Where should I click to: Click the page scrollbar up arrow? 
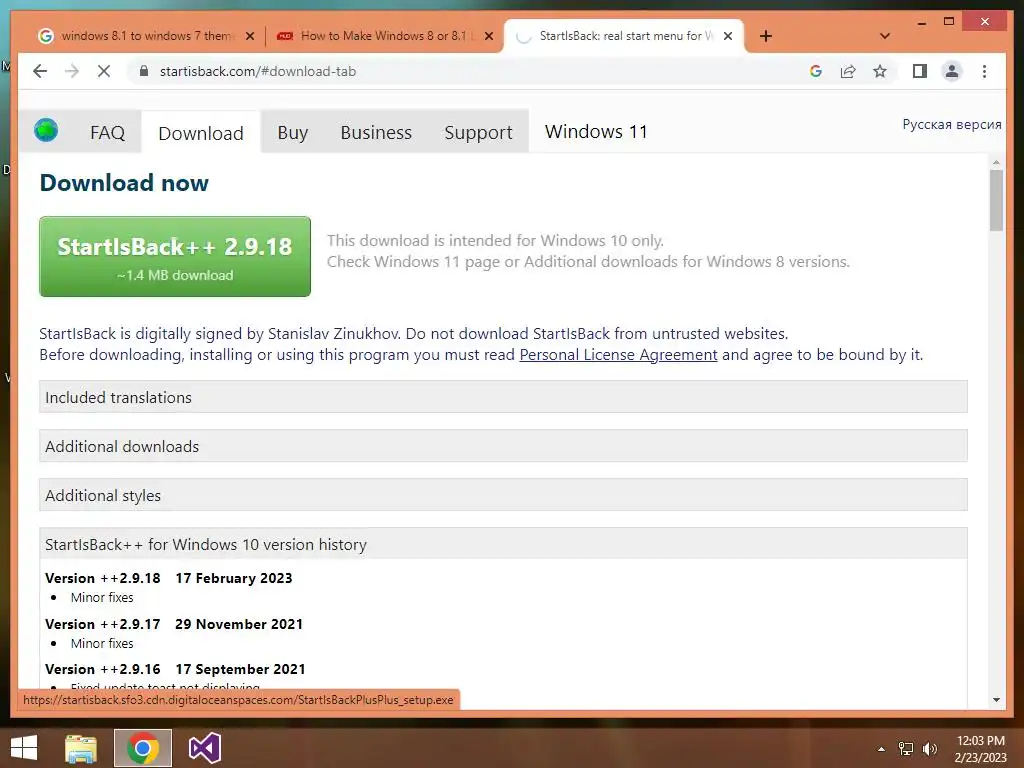click(x=996, y=161)
